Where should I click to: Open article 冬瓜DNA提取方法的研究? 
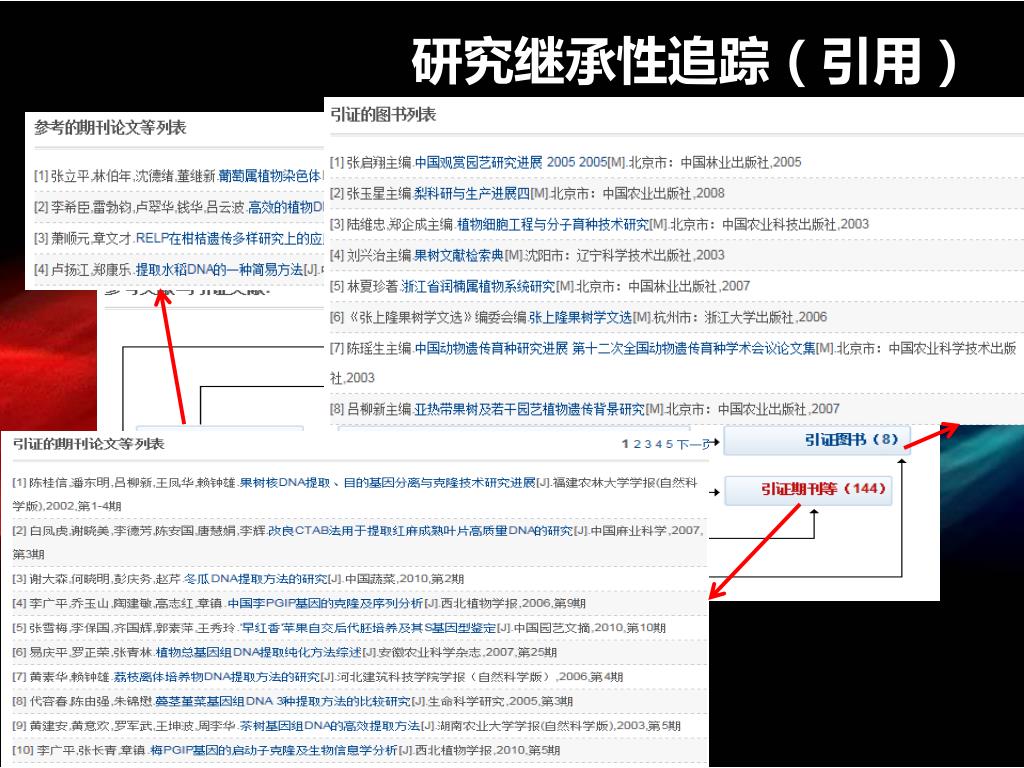(x=256, y=579)
